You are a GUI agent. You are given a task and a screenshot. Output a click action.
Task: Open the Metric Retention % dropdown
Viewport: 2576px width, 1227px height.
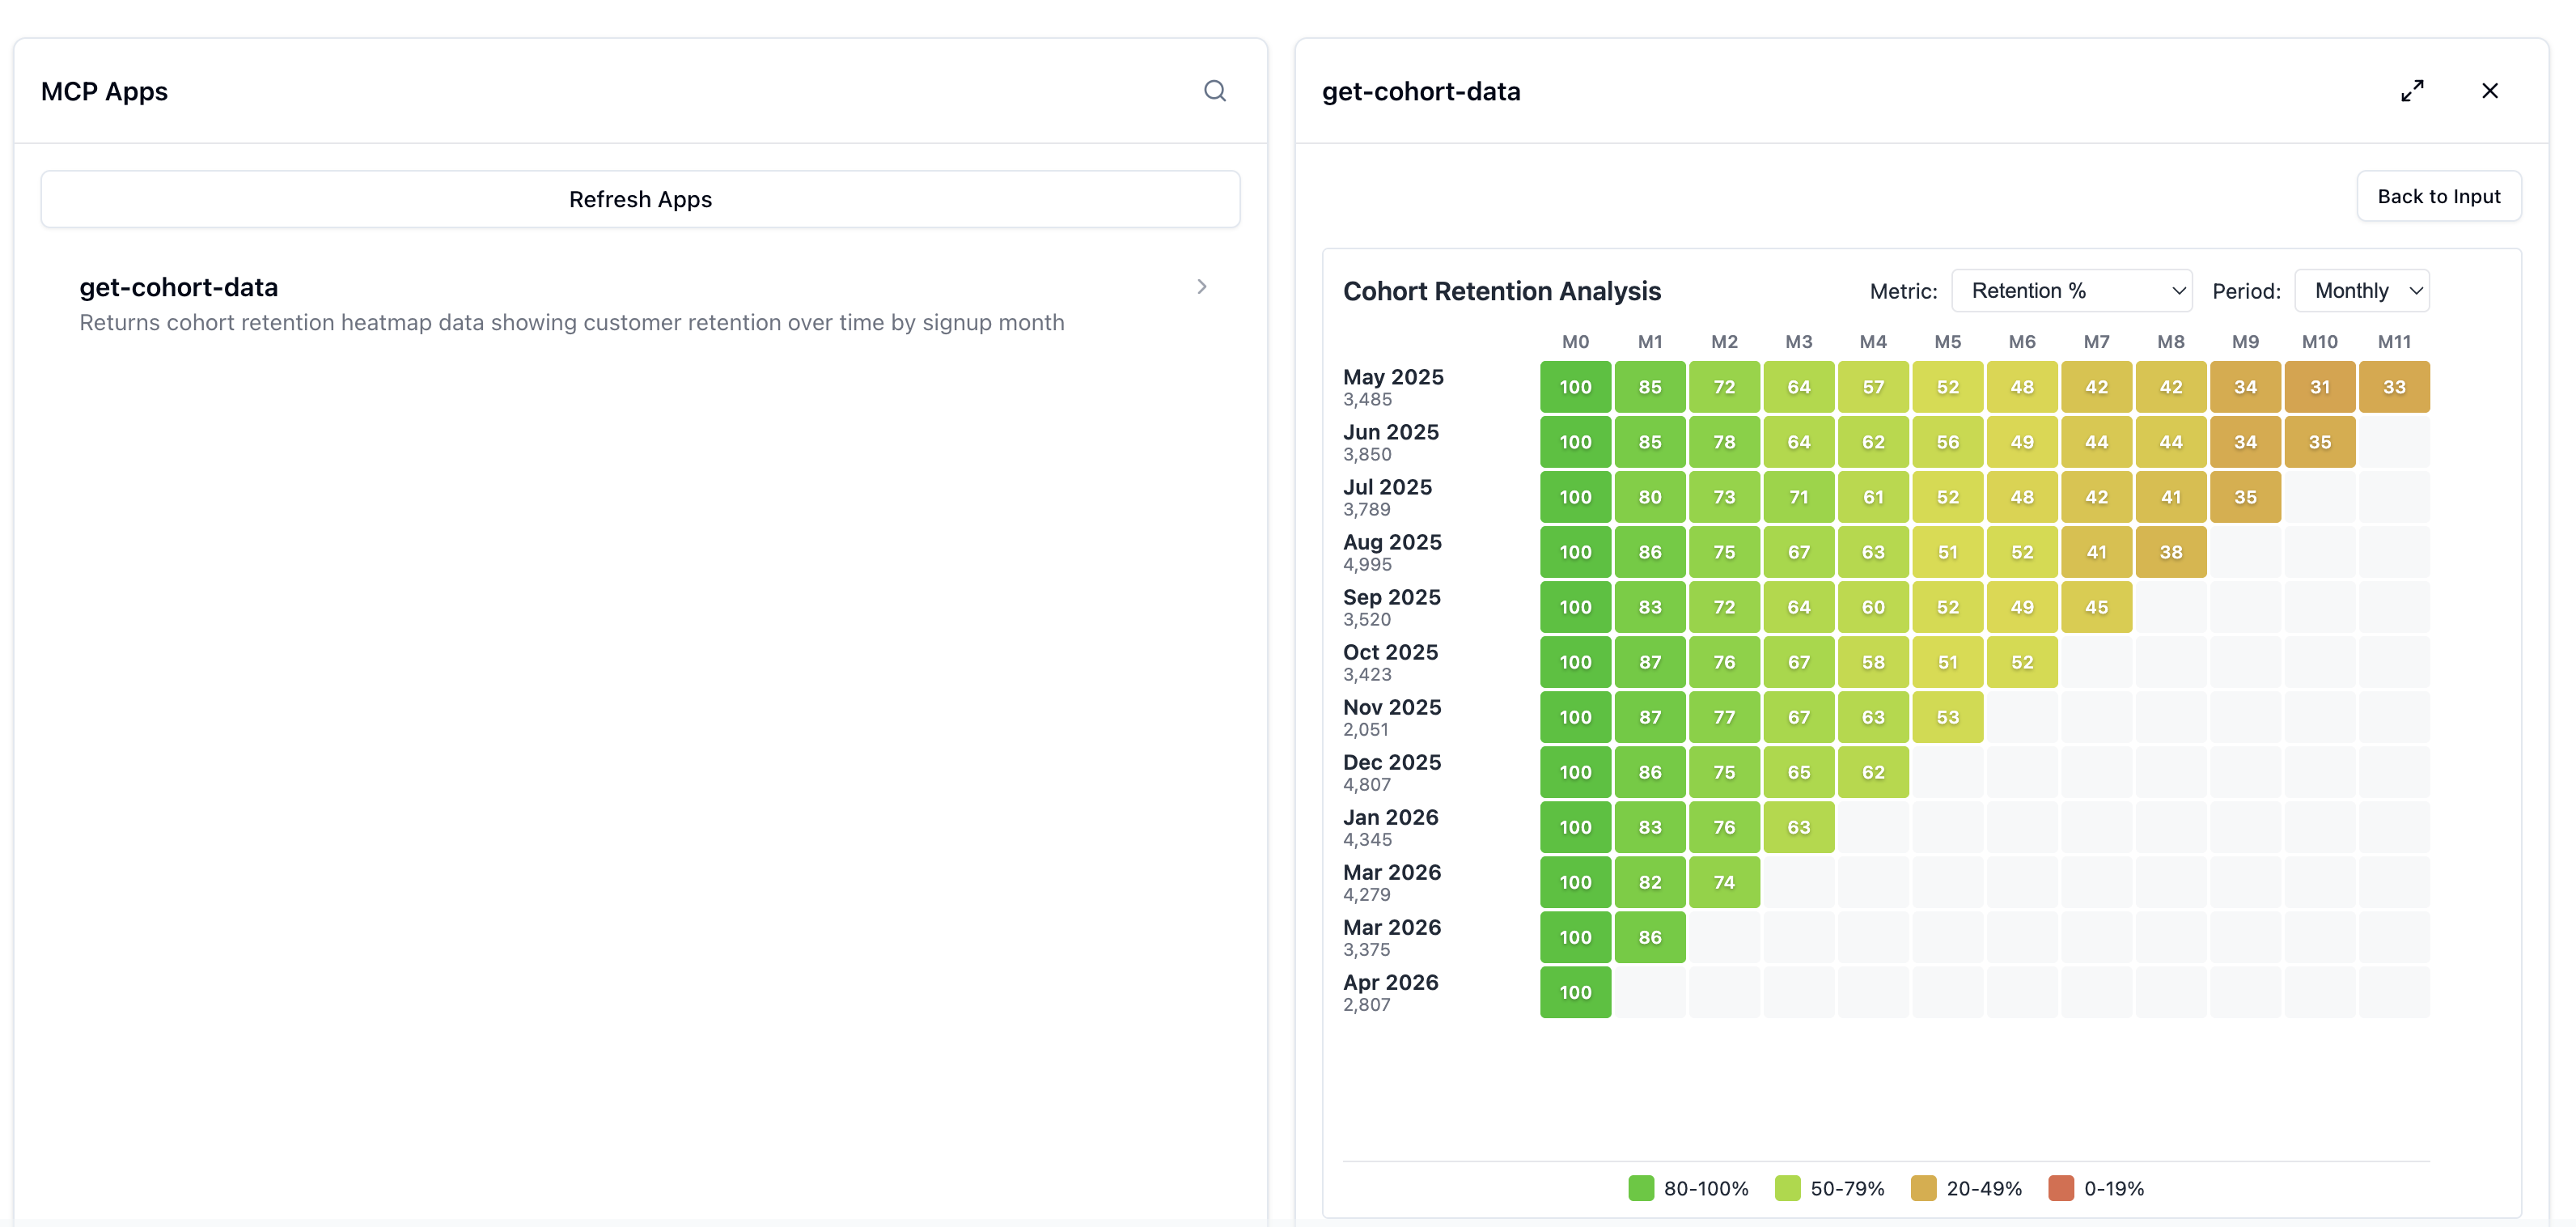pyautogui.click(x=2071, y=291)
